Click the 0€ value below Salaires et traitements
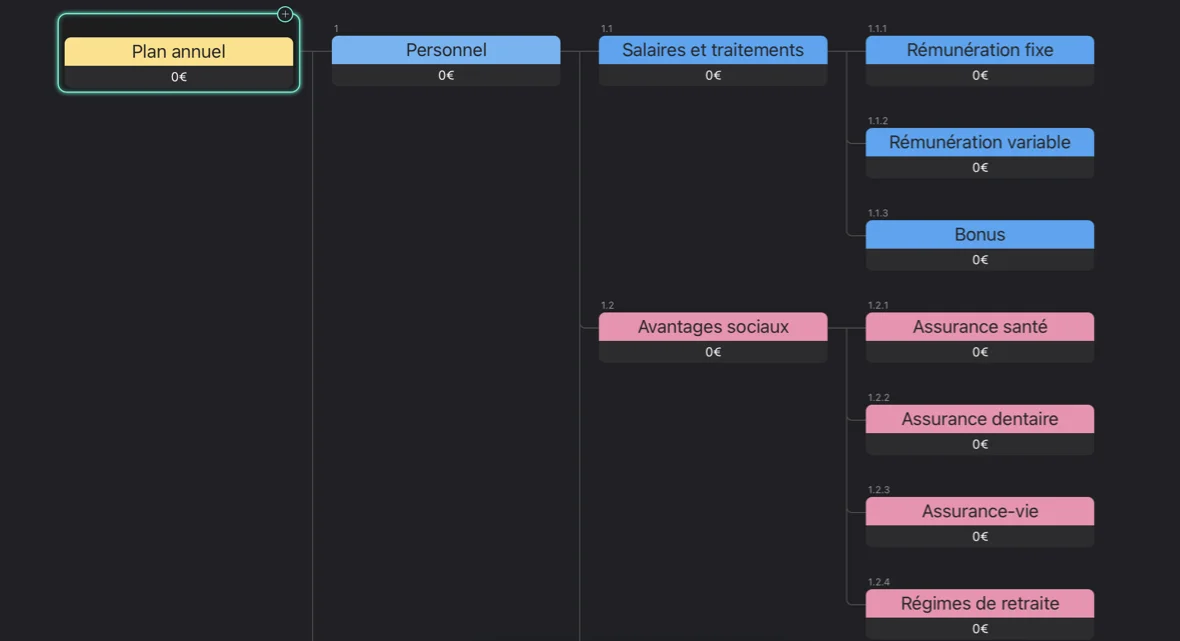Viewport: 1180px width, 641px height. click(713, 75)
